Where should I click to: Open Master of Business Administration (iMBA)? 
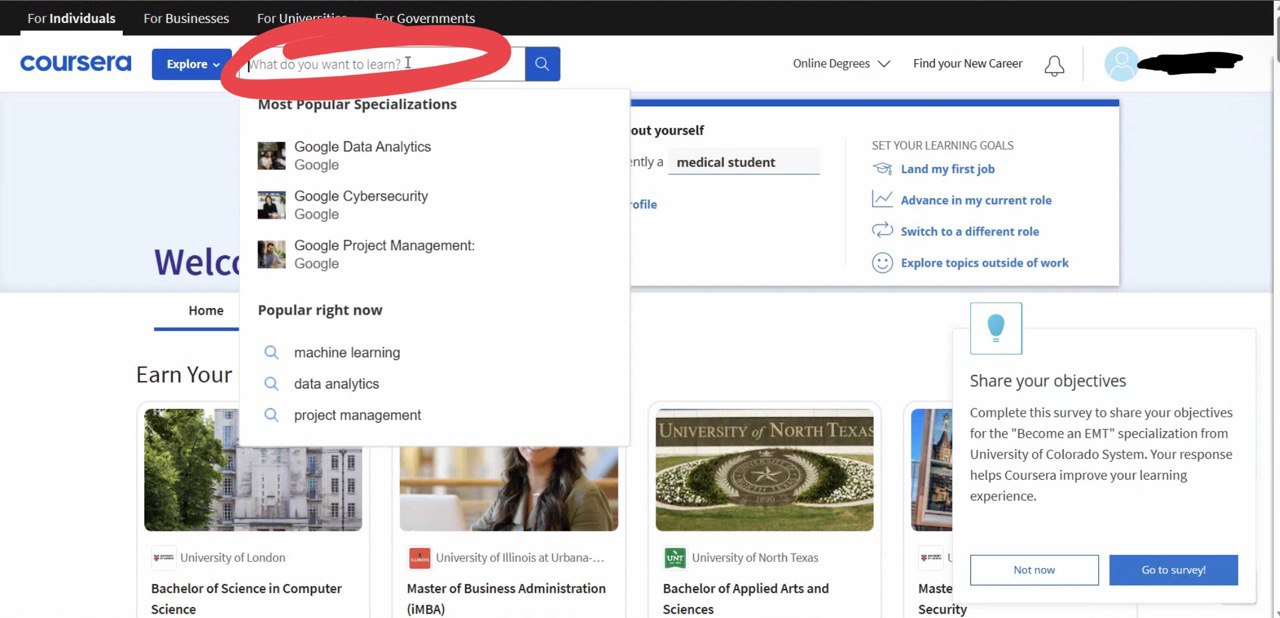tap(506, 598)
